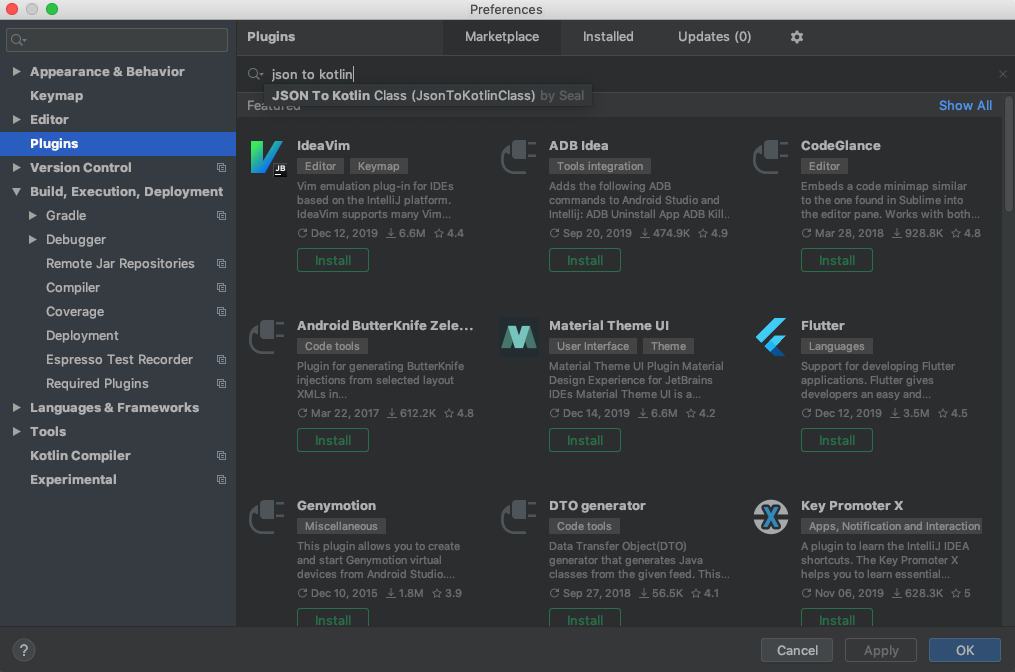1015x672 pixels.
Task: Click the plugin search field text
Action: click(312, 74)
